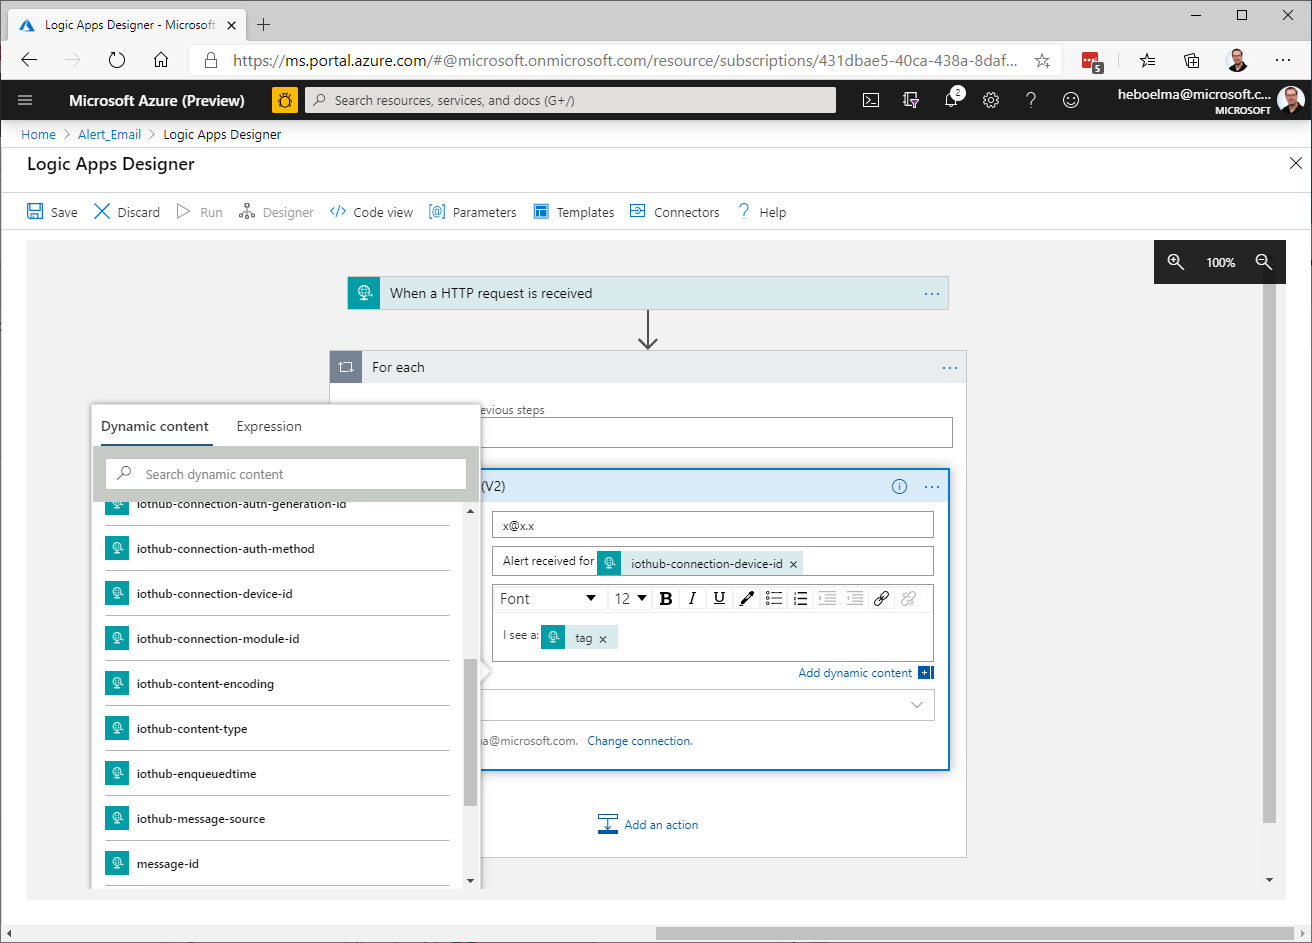Image resolution: width=1312 pixels, height=943 pixels.
Task: Open Help in designer toolbar
Action: (762, 212)
